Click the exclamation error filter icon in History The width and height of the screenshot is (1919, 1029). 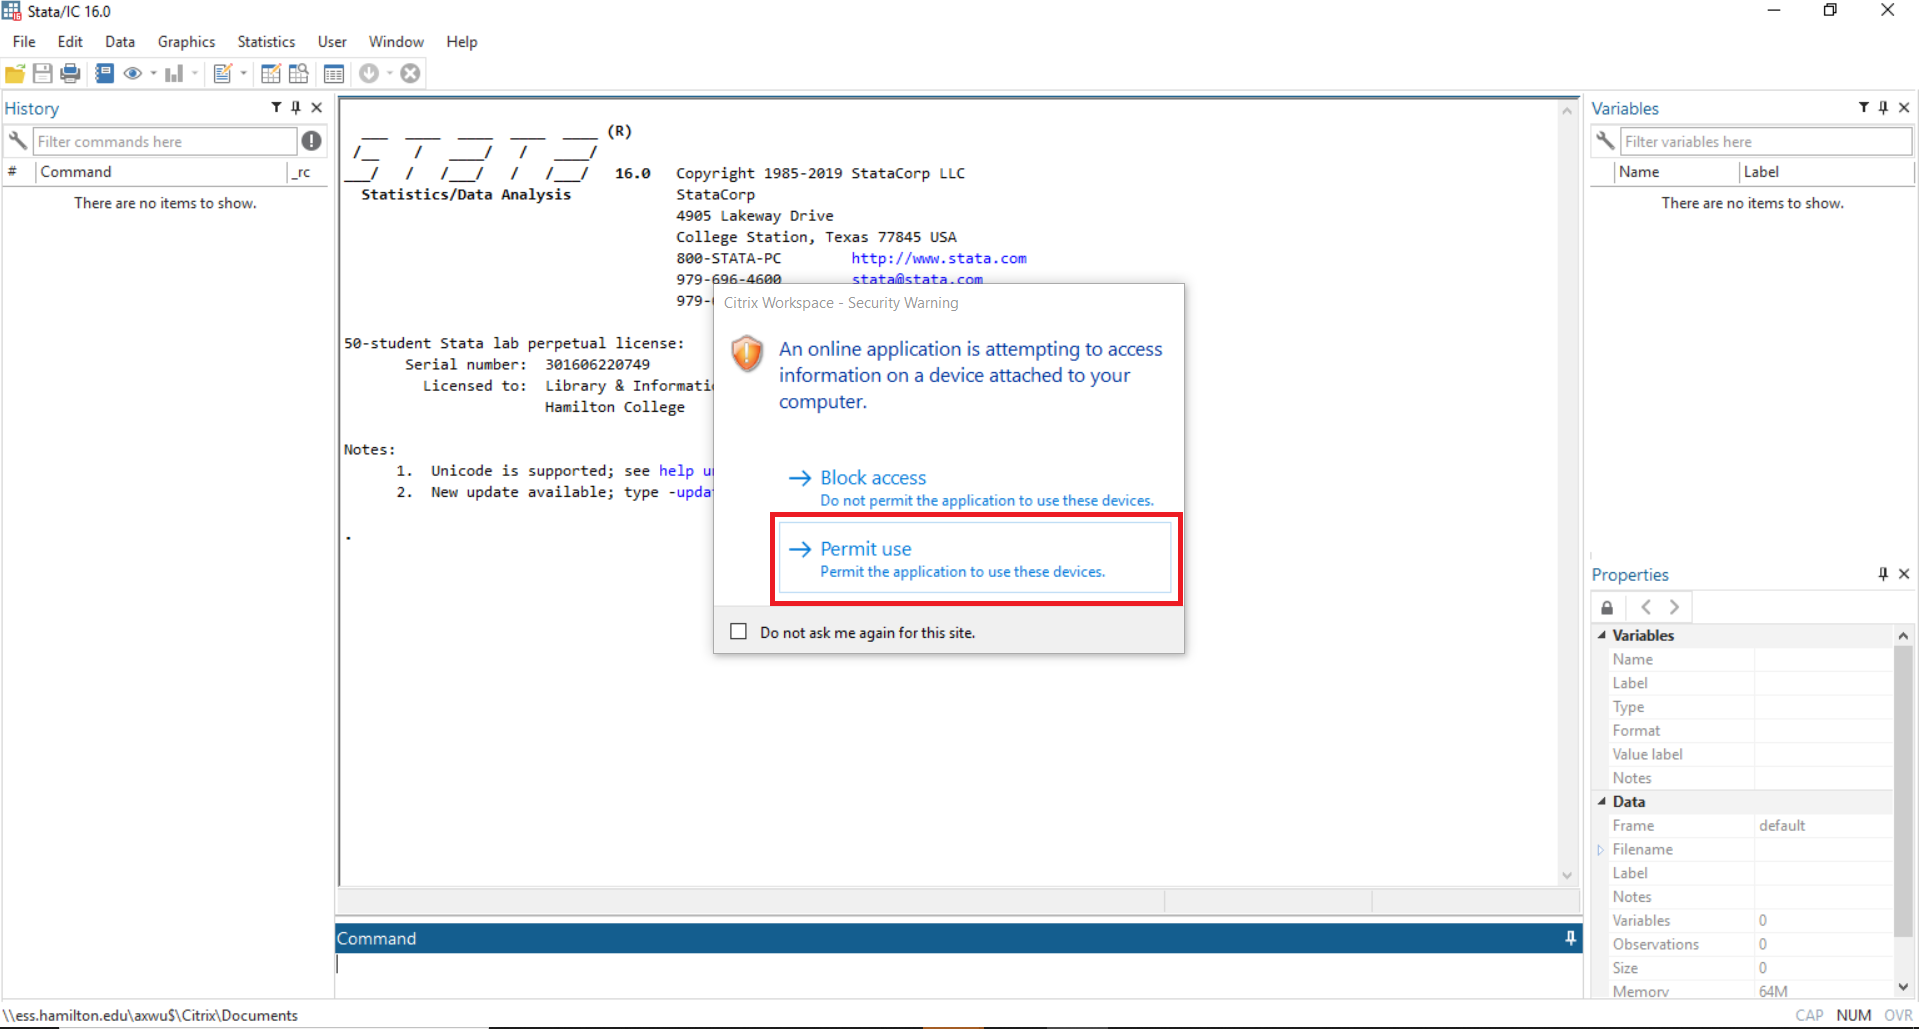[x=312, y=141]
